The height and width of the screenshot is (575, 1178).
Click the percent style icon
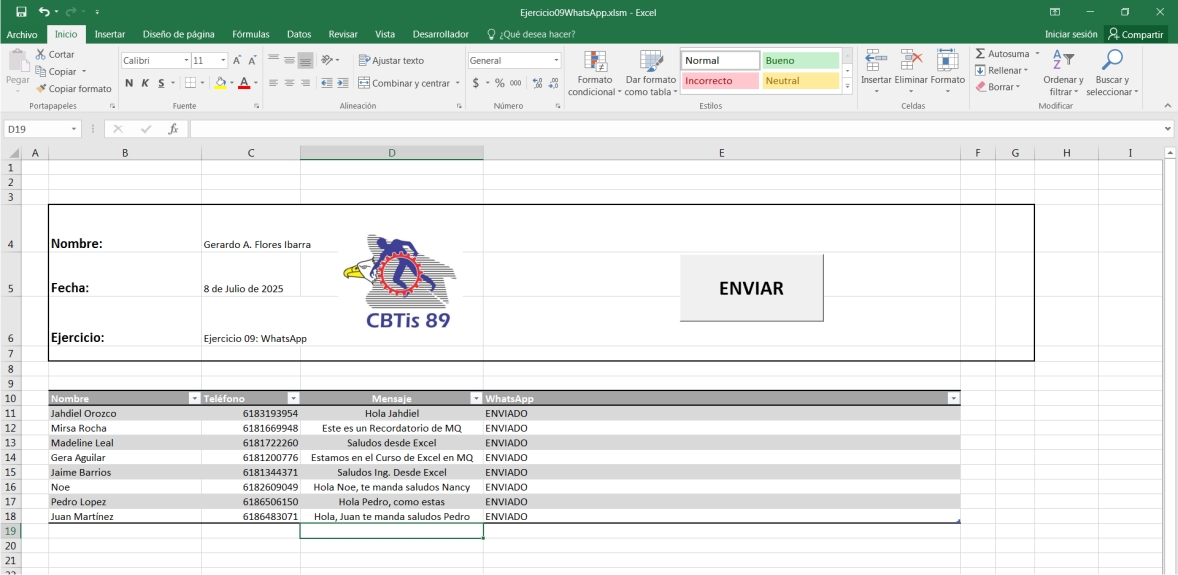coord(500,83)
